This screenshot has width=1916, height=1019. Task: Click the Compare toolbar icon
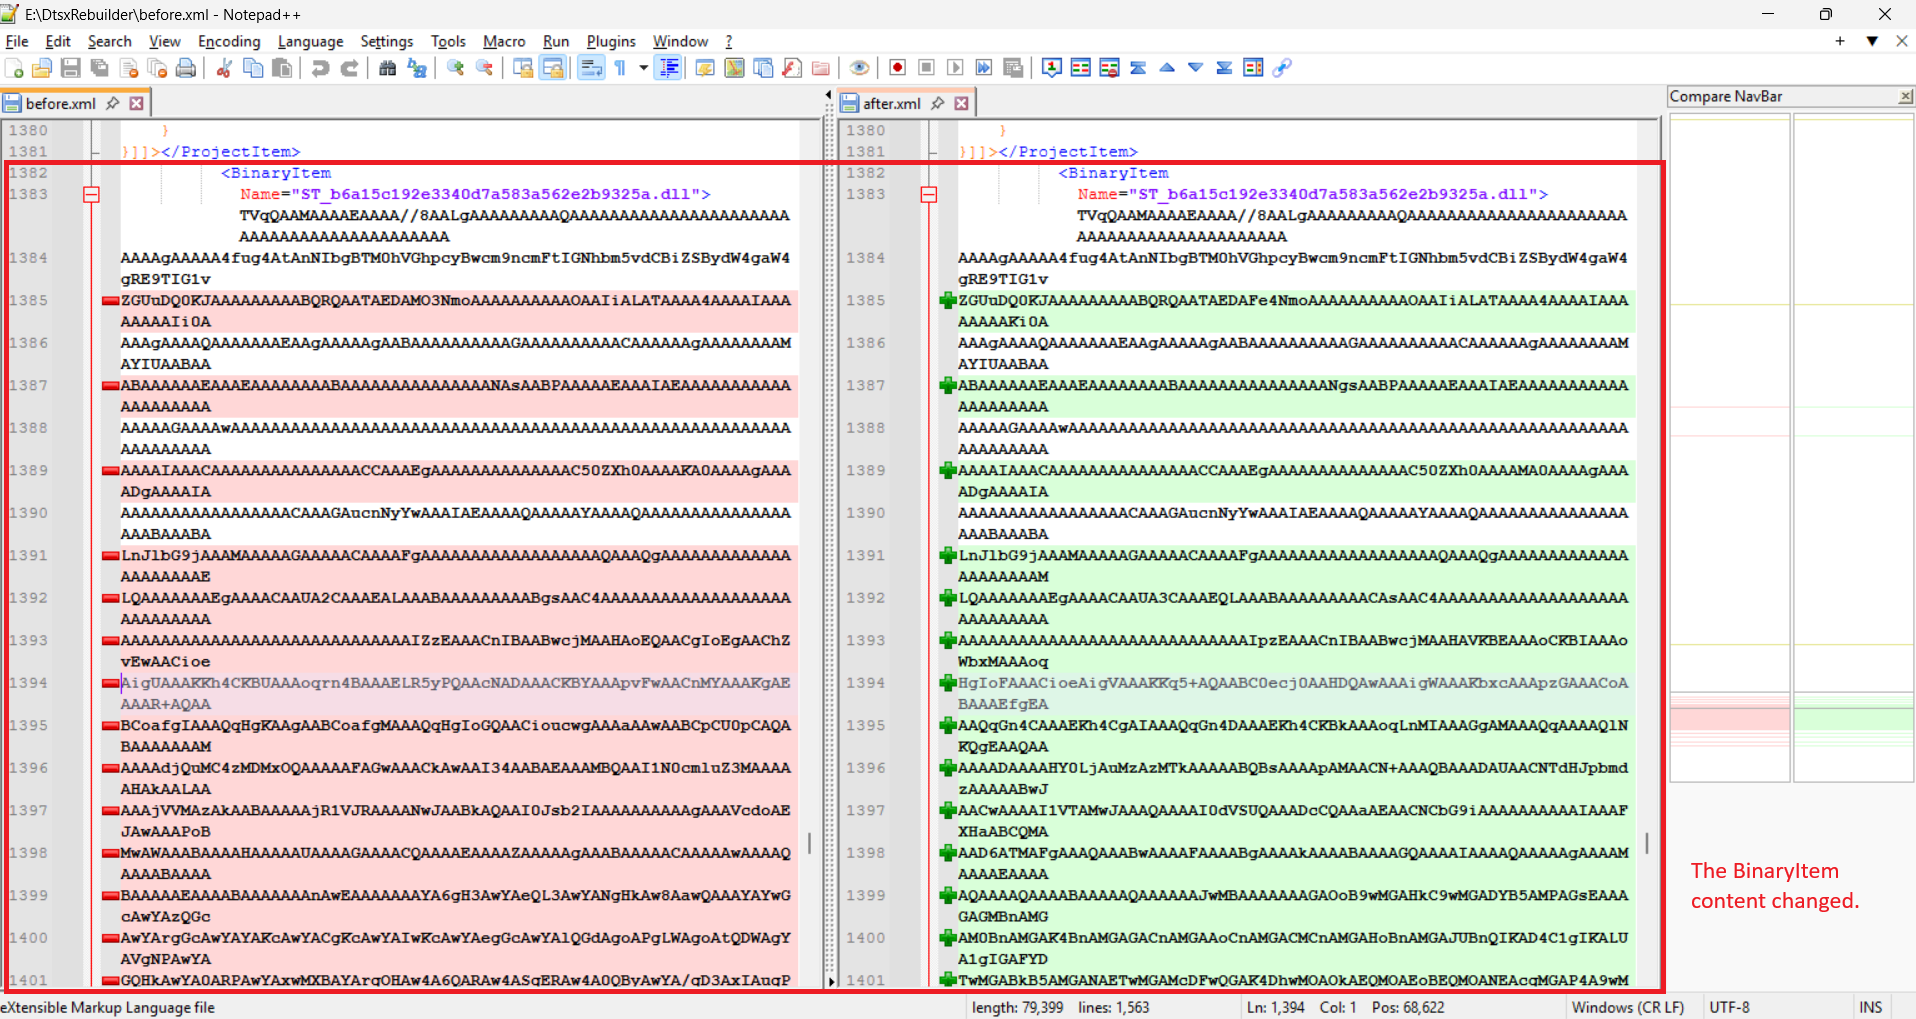coord(1080,68)
